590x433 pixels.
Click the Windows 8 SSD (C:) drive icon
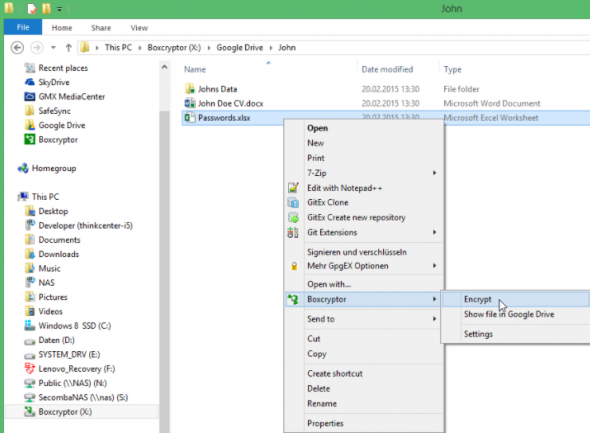pyautogui.click(x=30, y=325)
